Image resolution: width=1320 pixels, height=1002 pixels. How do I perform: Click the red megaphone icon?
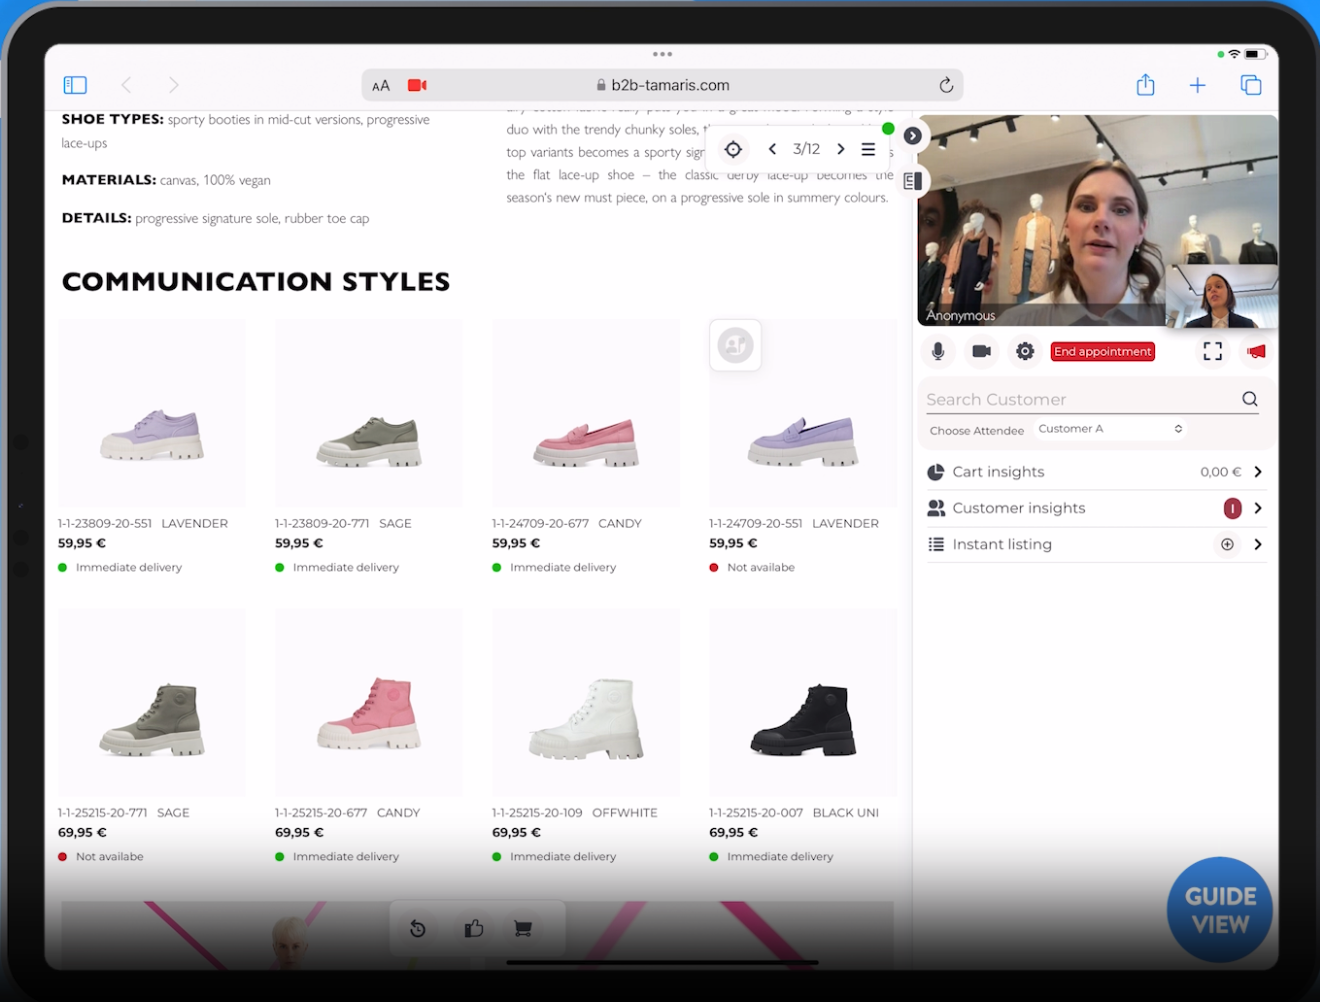(x=1256, y=351)
